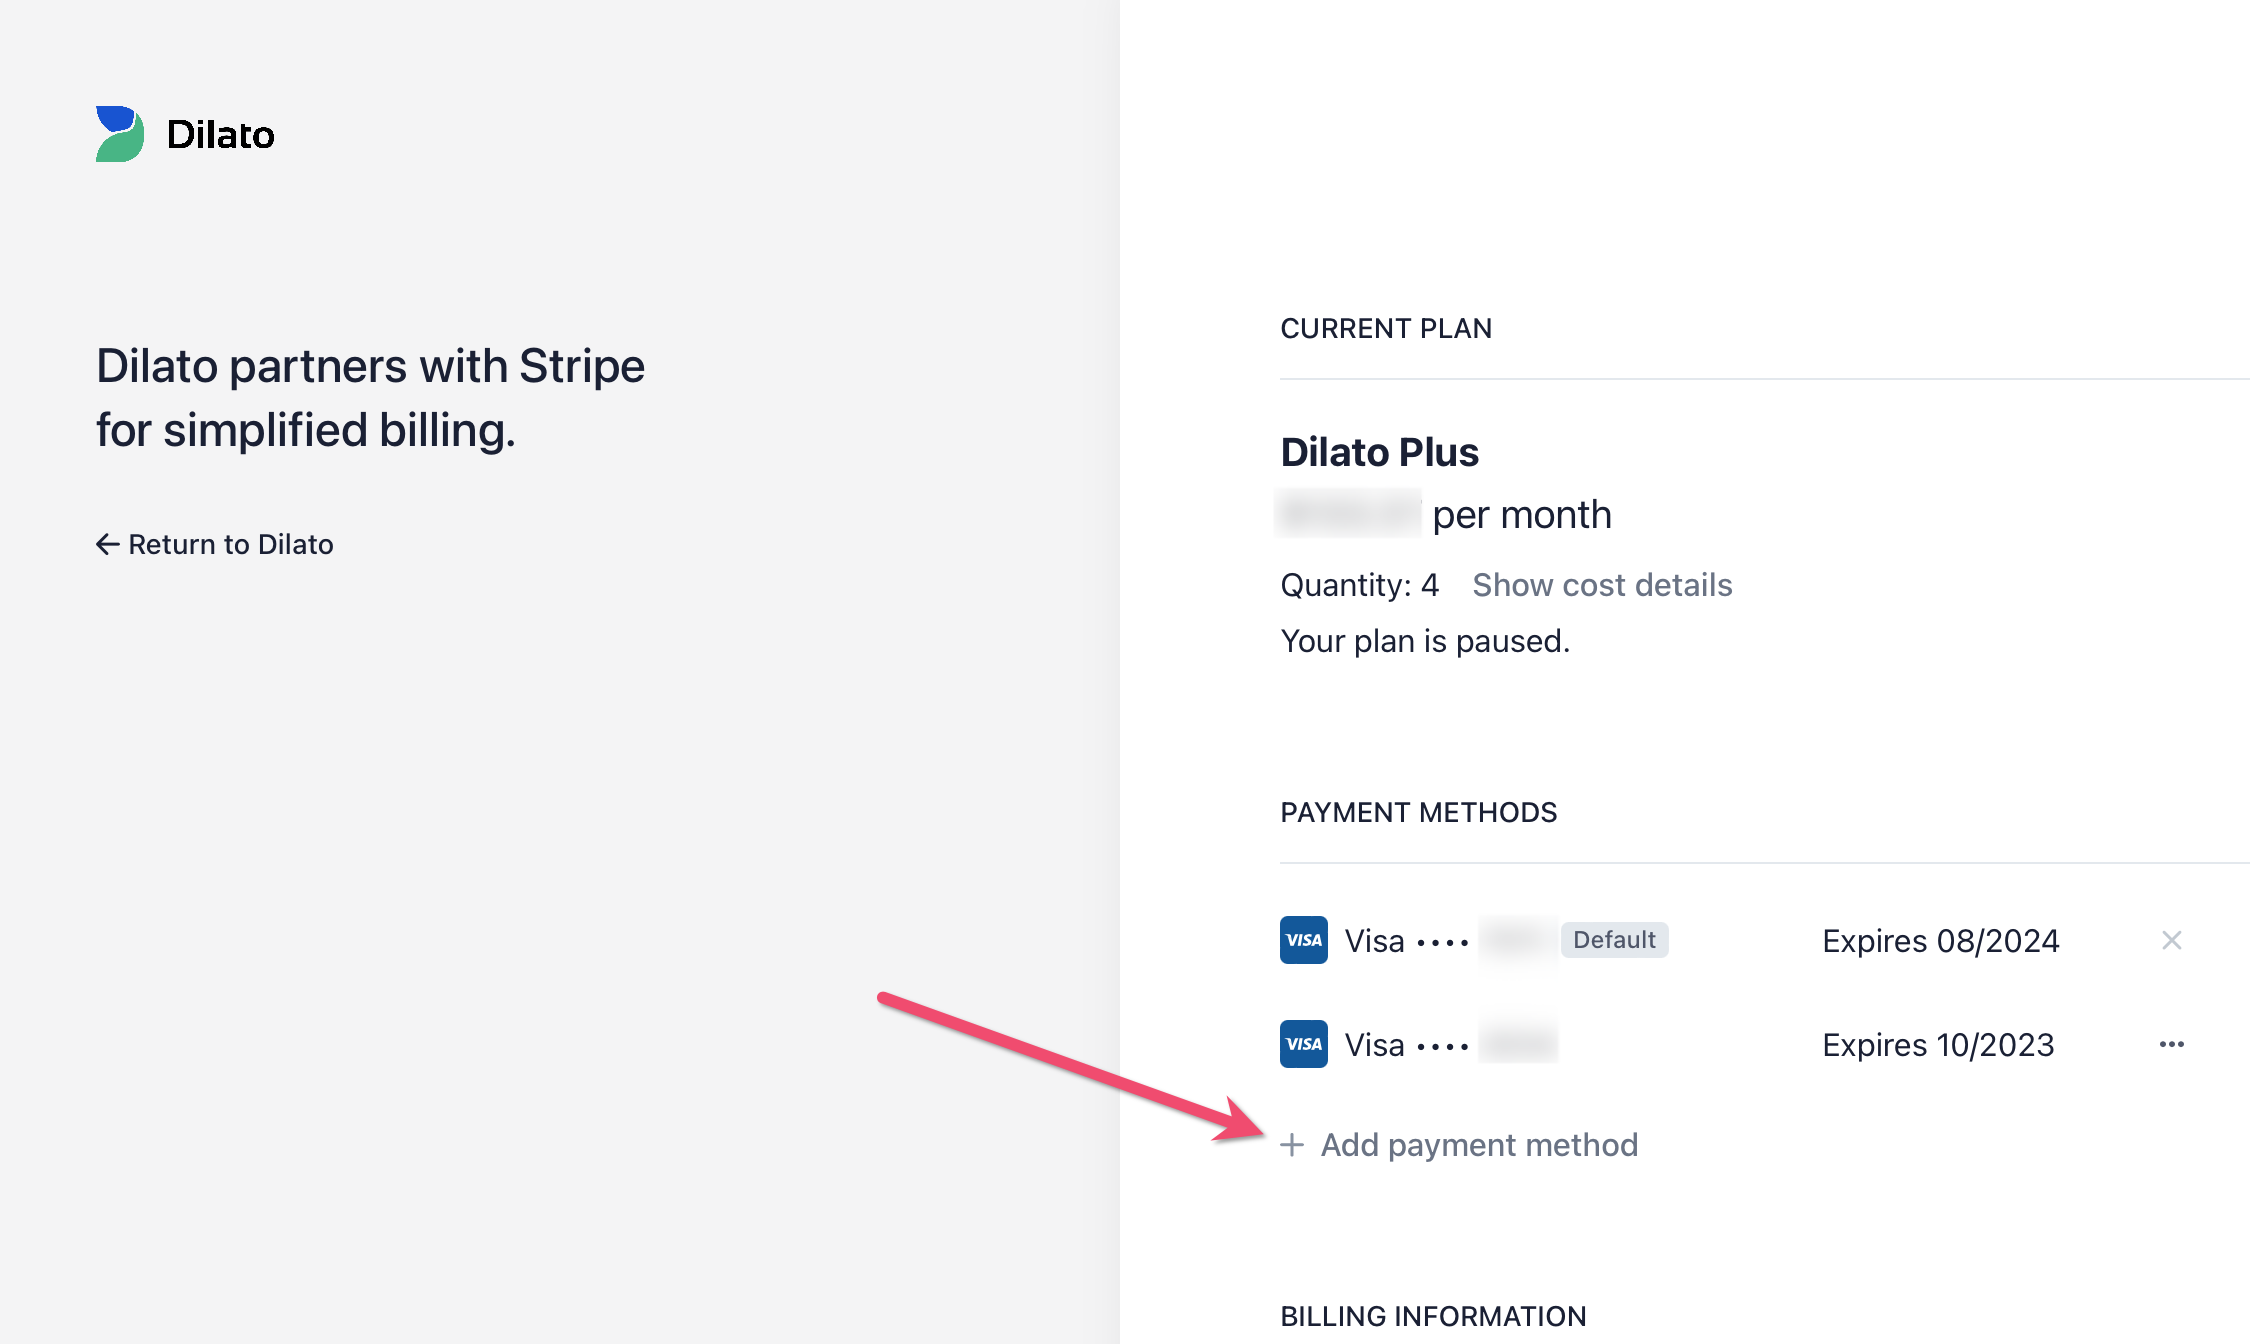The height and width of the screenshot is (1344, 2250).
Task: Click the Billing Information heading
Action: tap(1434, 1316)
